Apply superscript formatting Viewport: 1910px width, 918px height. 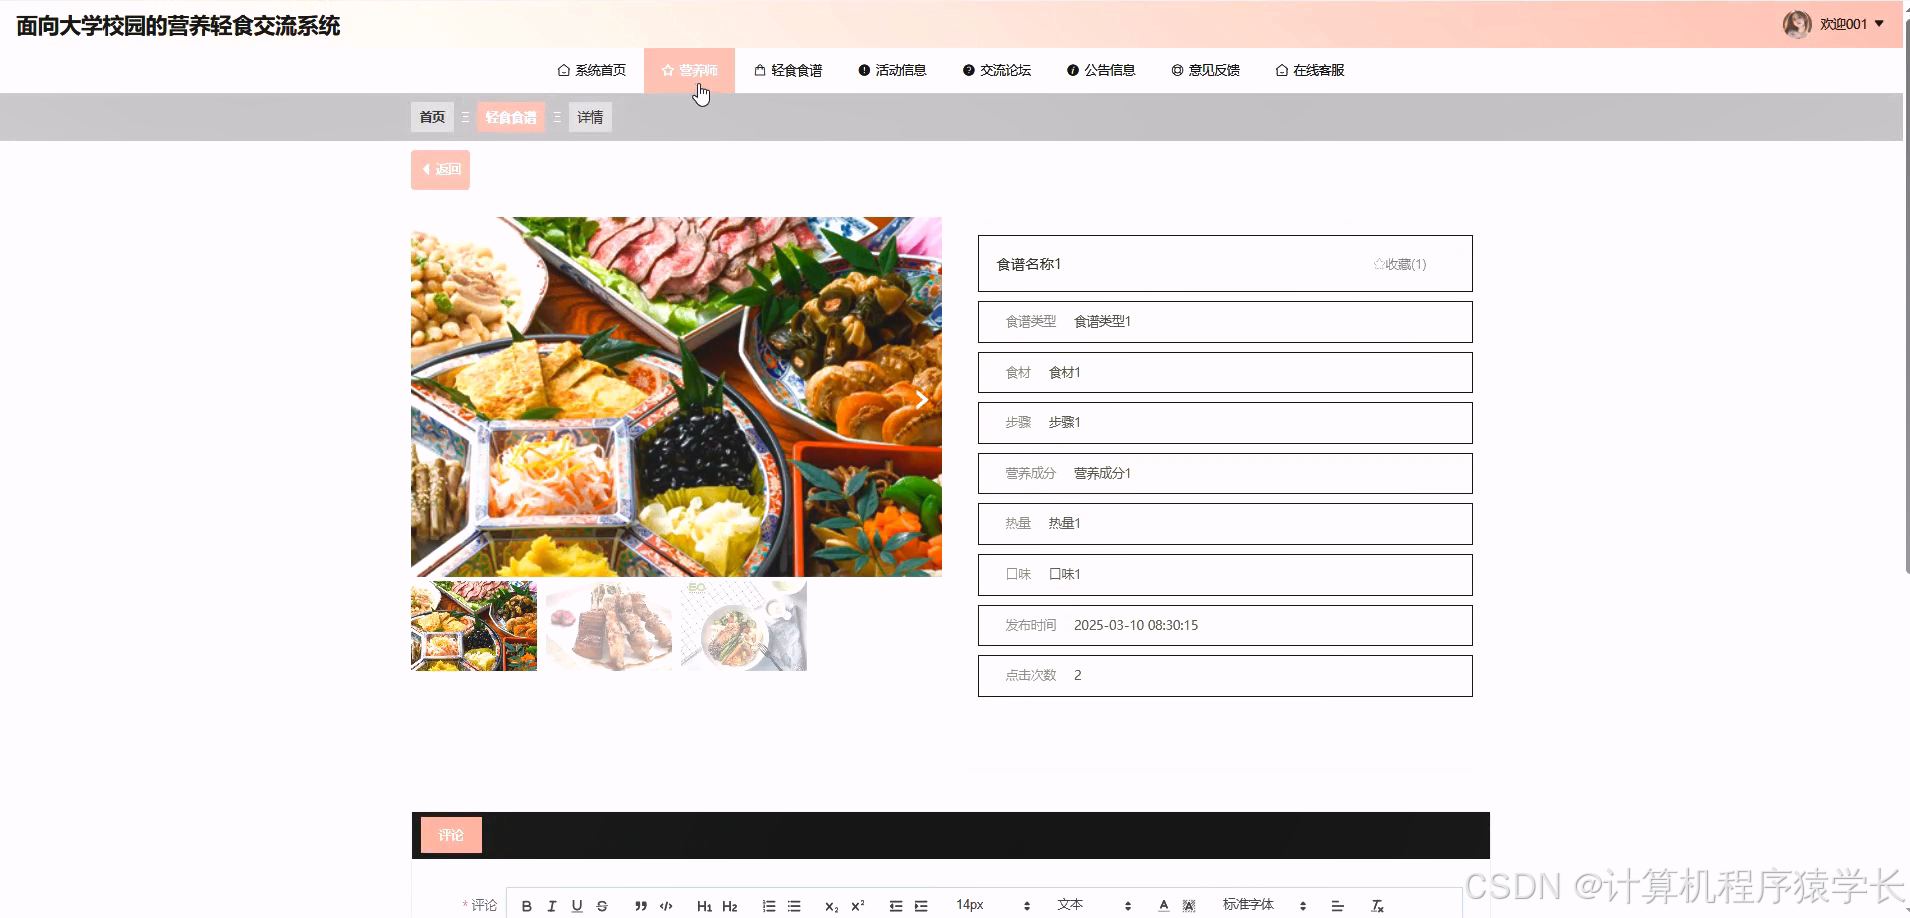[x=855, y=905]
